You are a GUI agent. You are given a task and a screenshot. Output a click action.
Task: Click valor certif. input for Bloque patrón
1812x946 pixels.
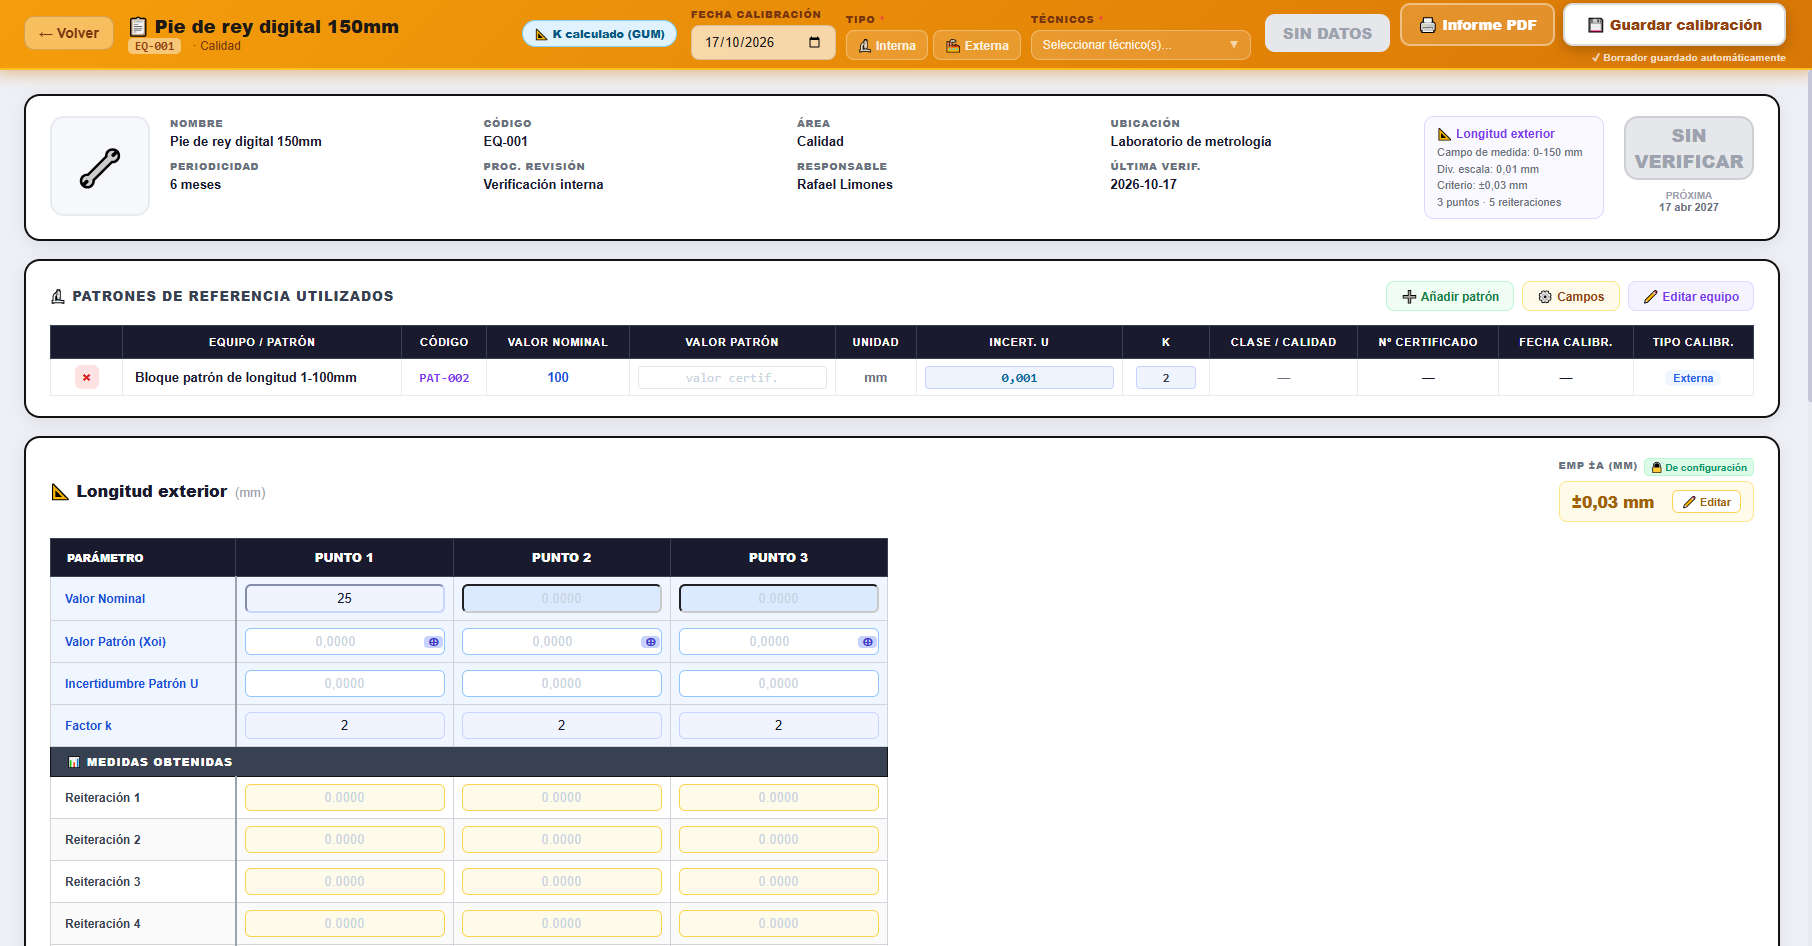click(x=732, y=378)
